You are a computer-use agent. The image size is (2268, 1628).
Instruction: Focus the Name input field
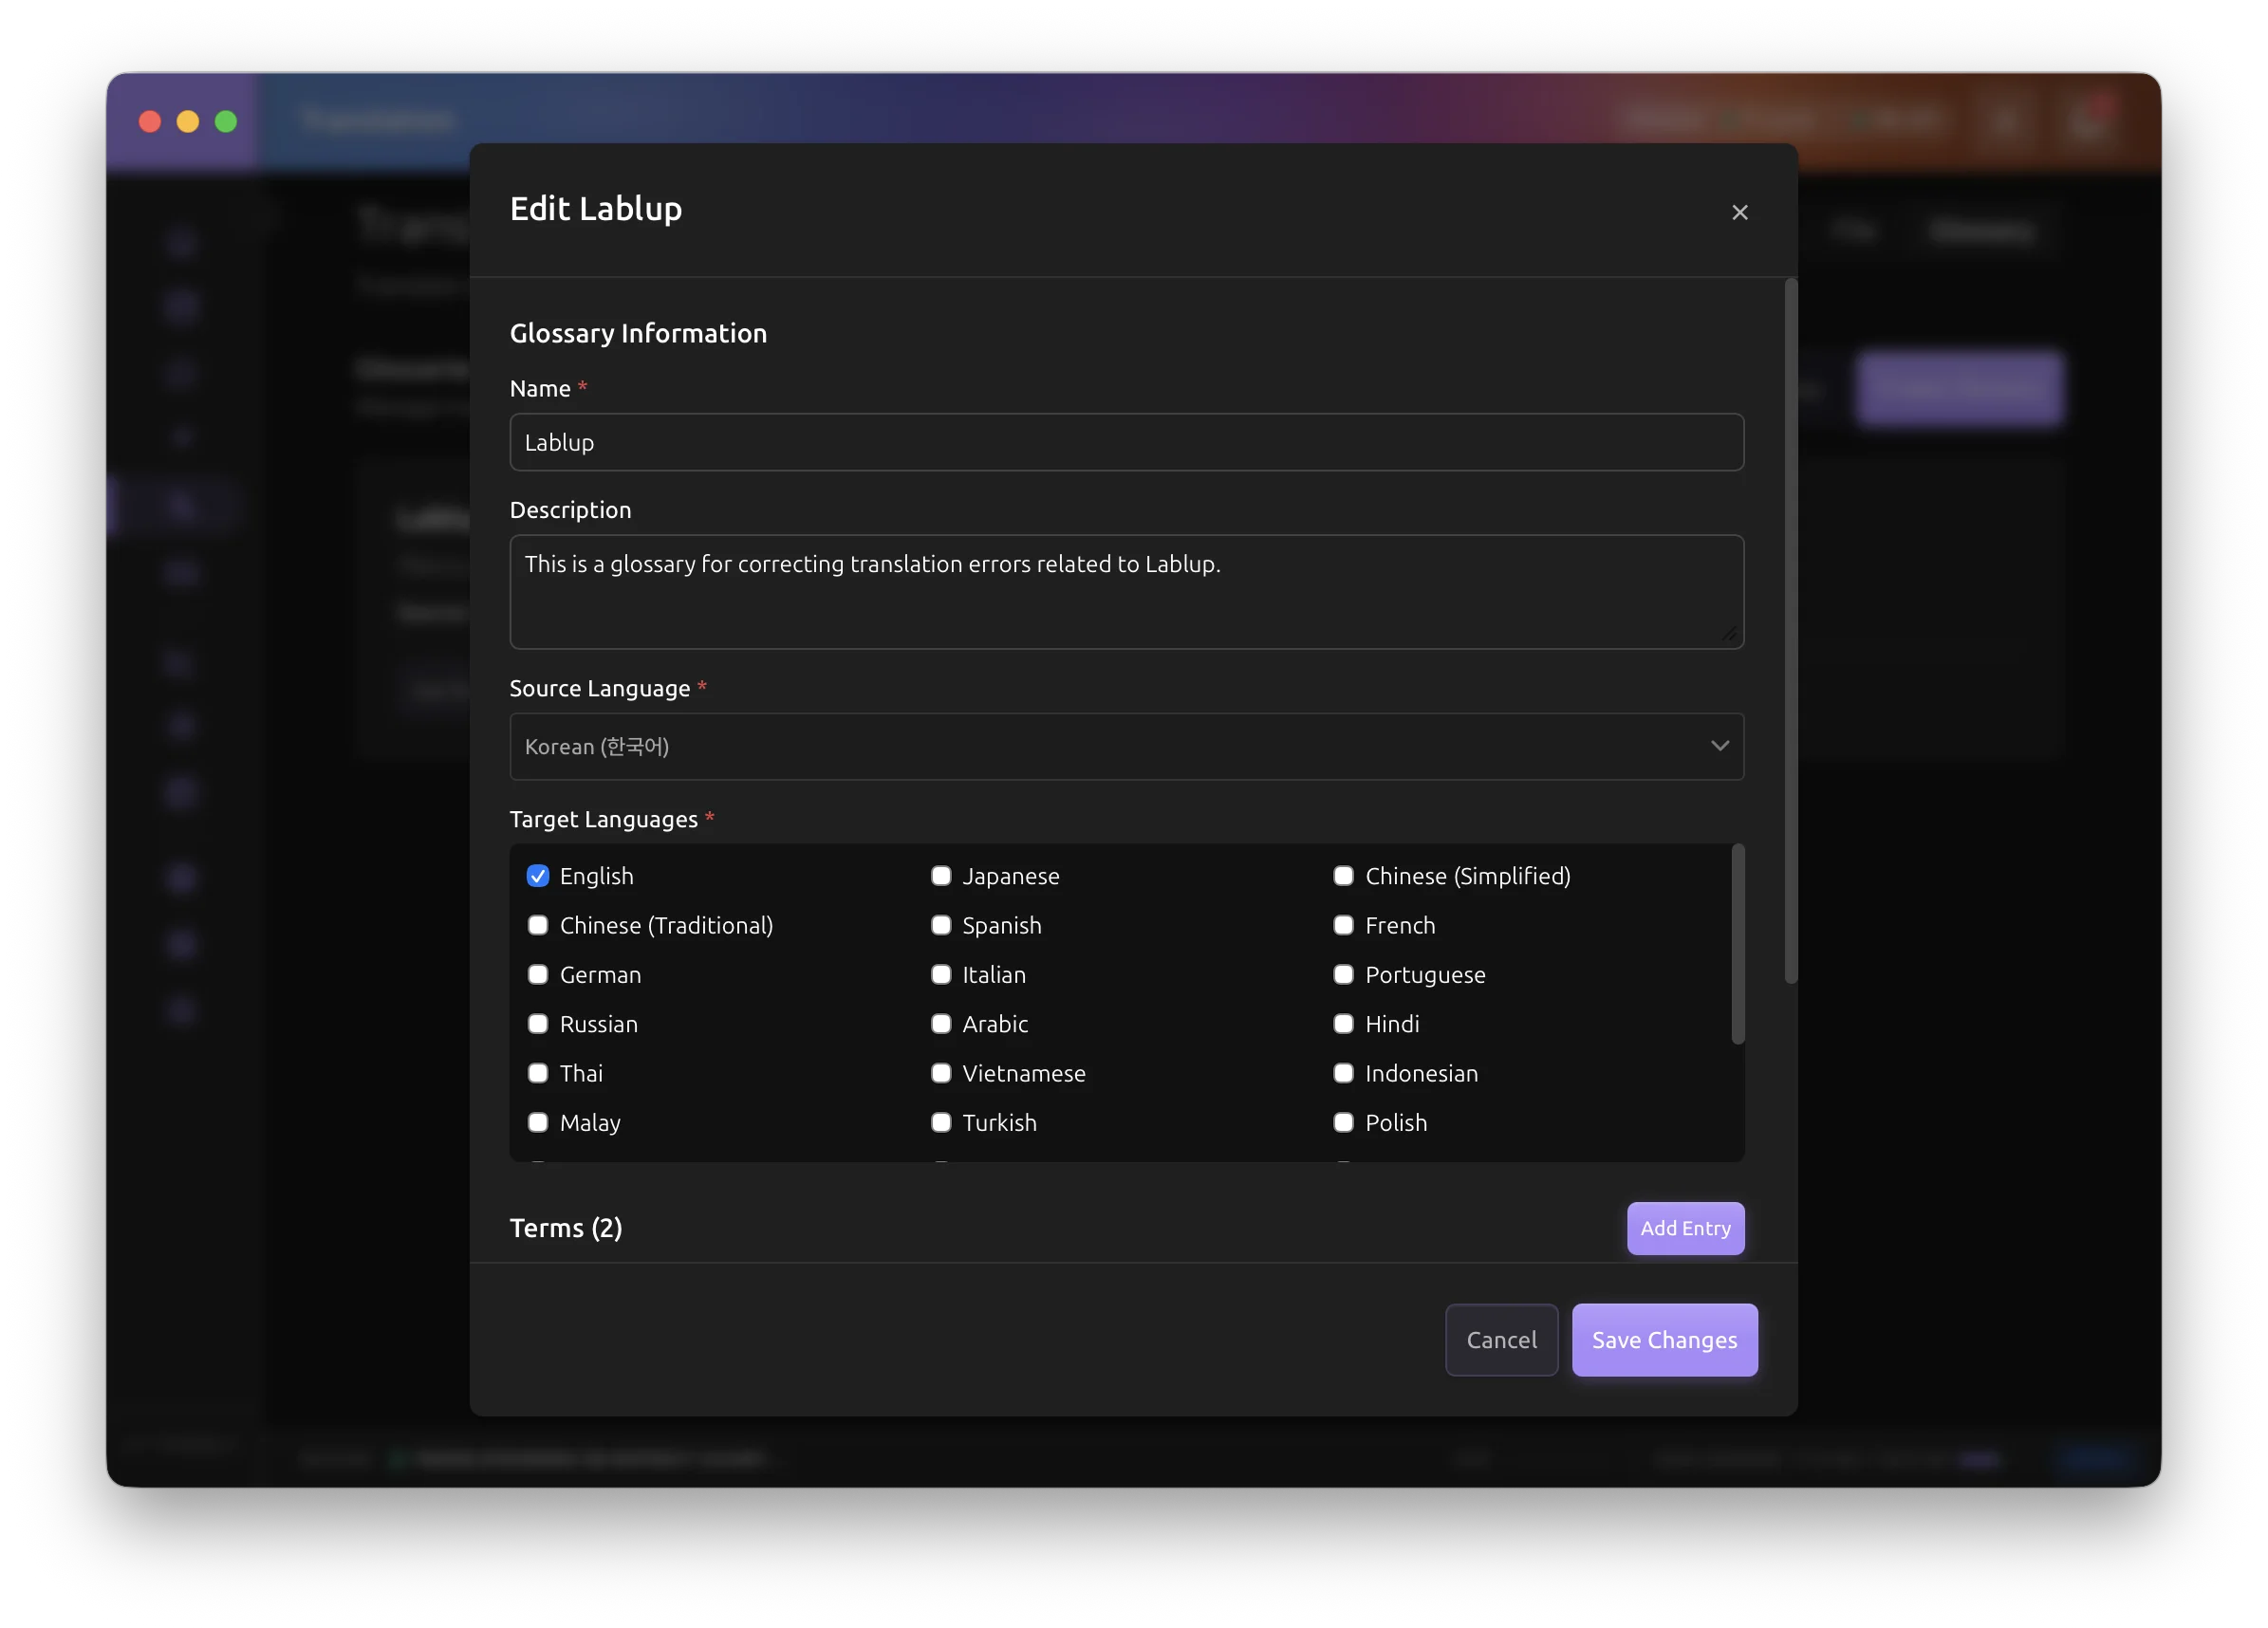[x=1126, y=442]
